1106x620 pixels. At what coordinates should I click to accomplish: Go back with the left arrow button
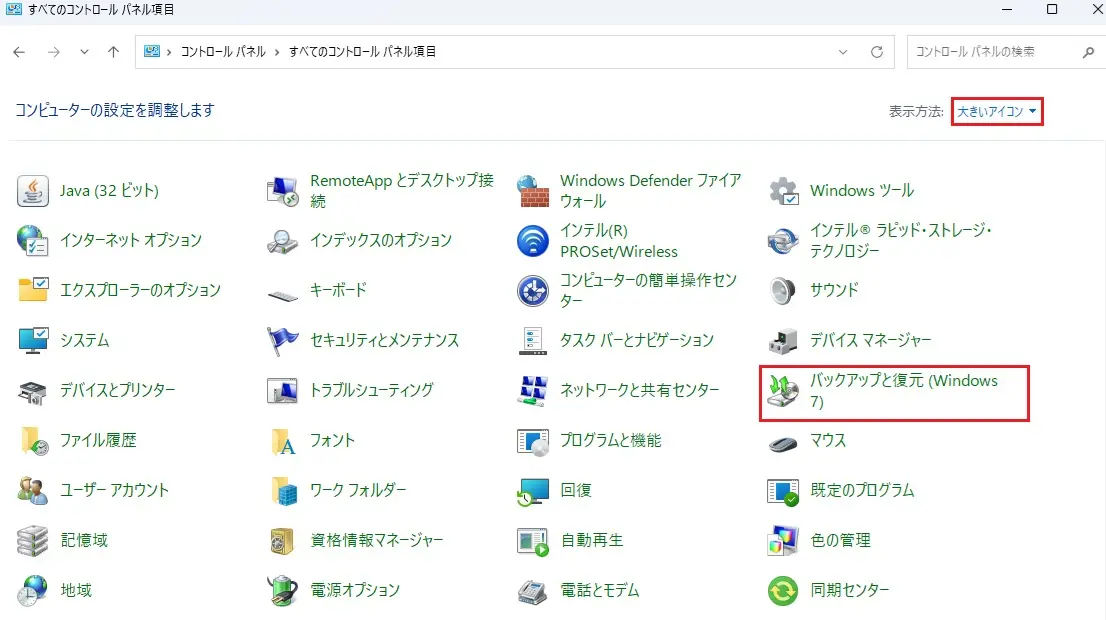[19, 51]
